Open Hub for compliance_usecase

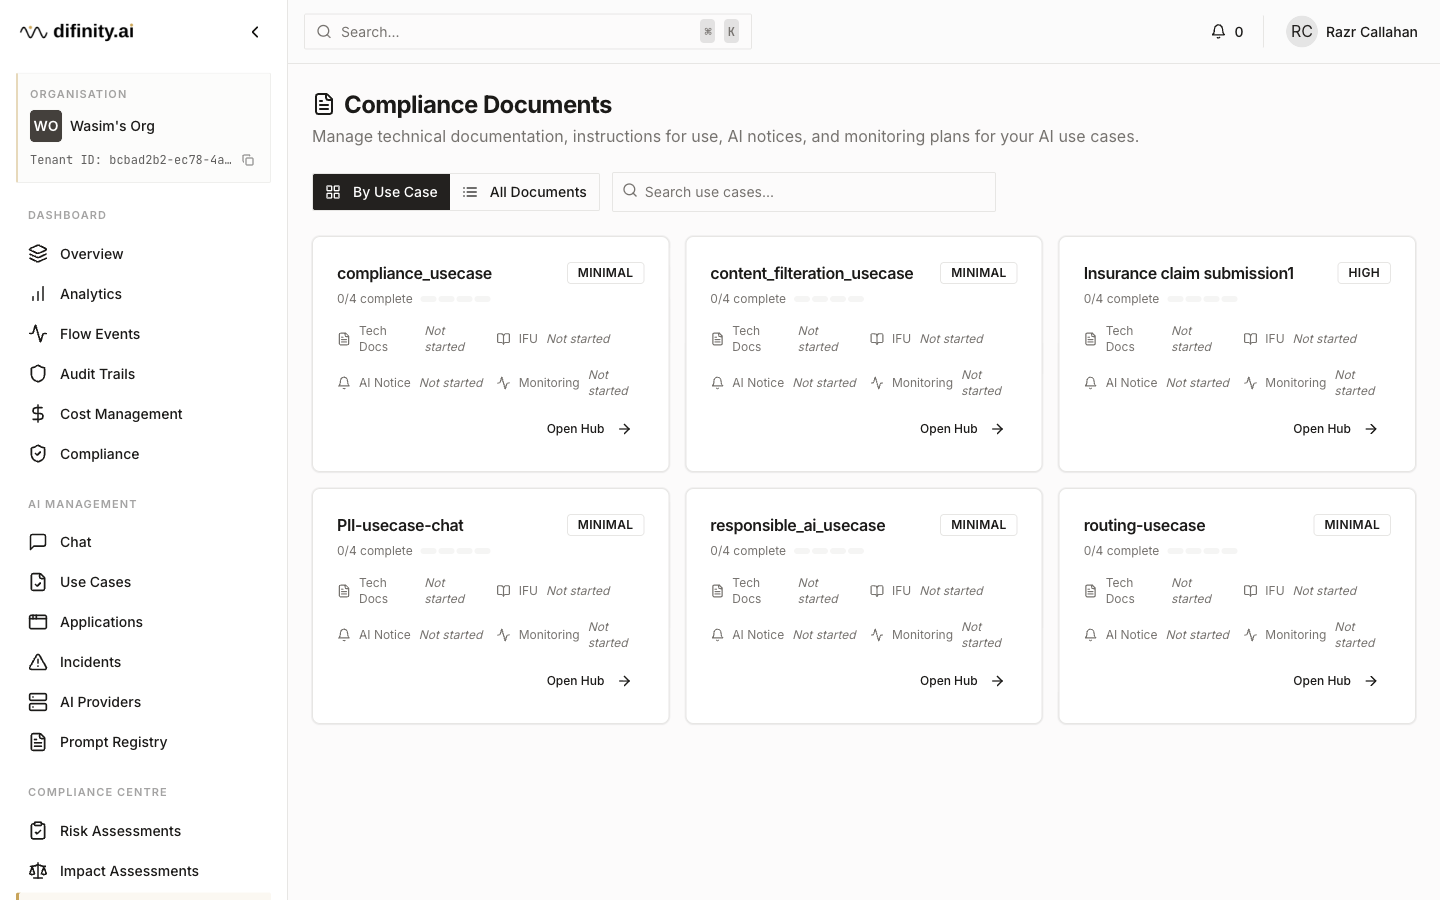(x=589, y=429)
